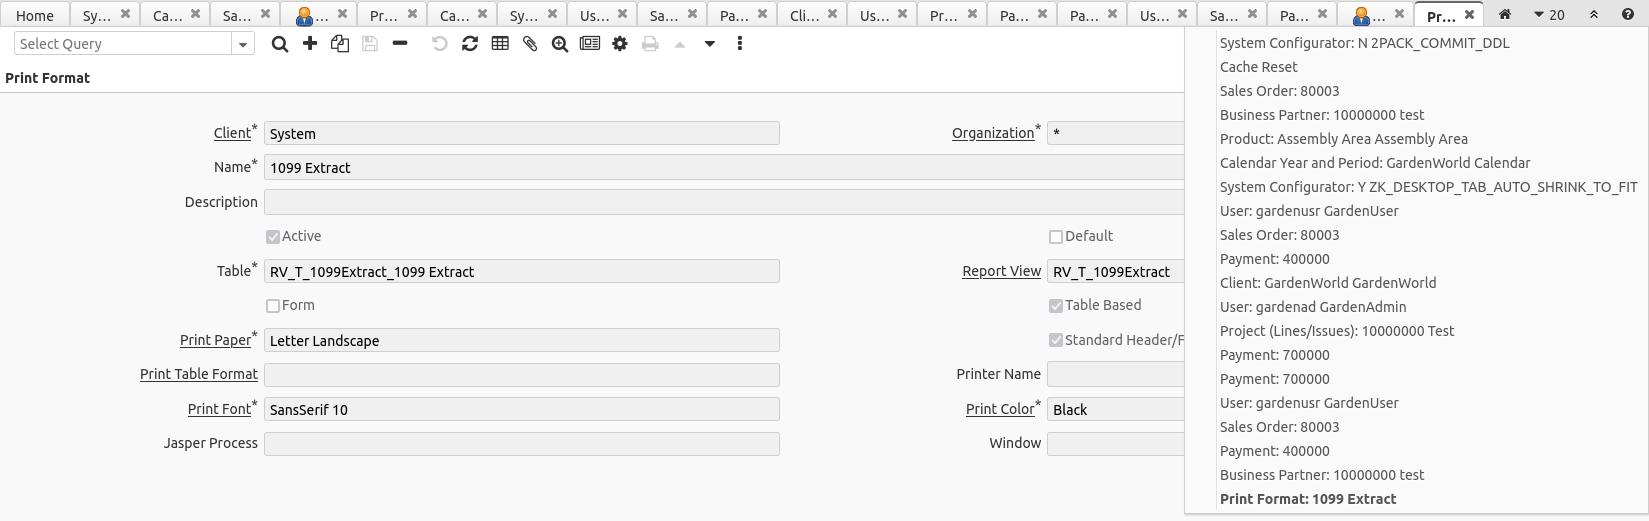Image resolution: width=1649 pixels, height=521 pixels.
Task: Create a new record with plus icon
Action: 310,44
